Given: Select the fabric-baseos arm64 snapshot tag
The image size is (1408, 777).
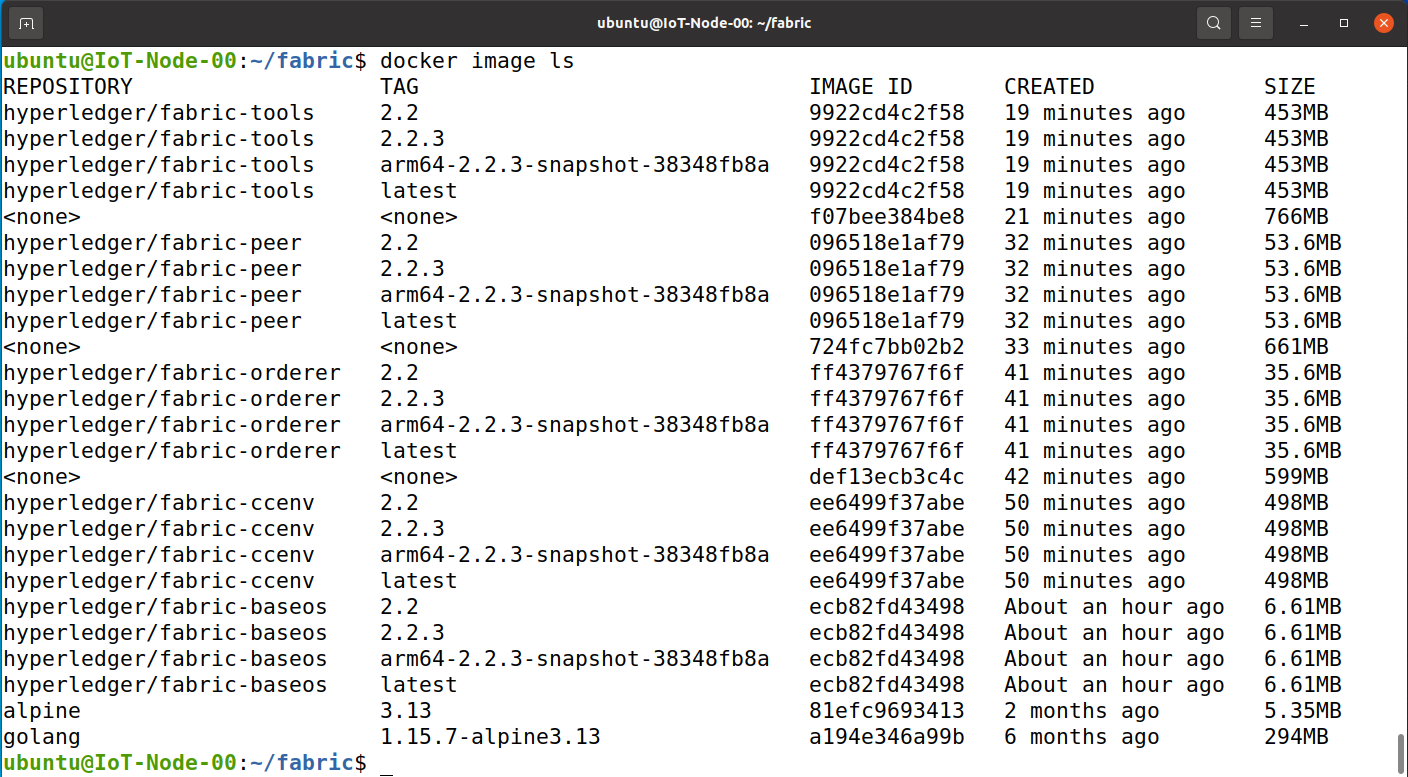Looking at the screenshot, I should [575, 659].
